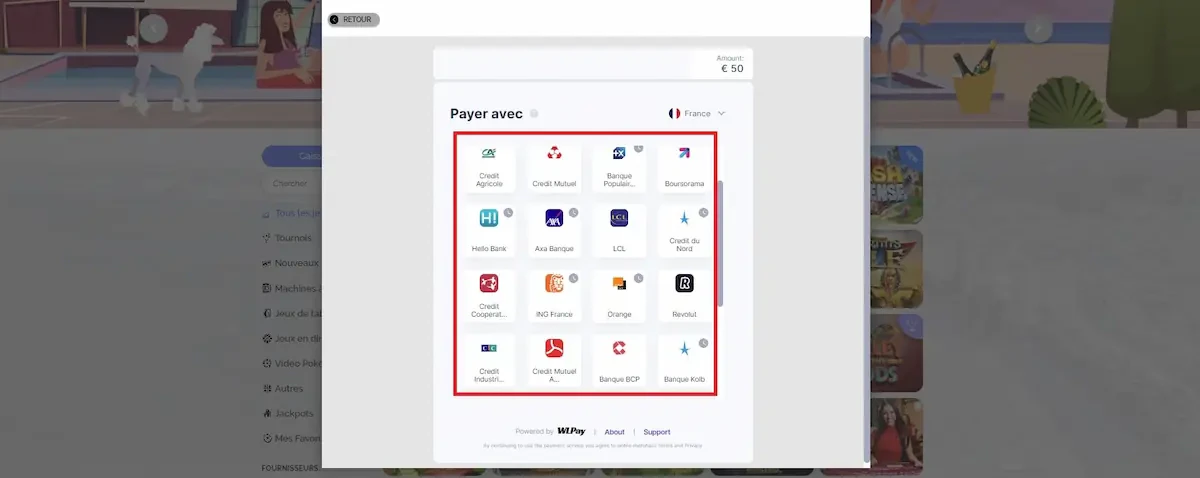Select Credit Agricole bank
The image size is (1200, 478).
tap(489, 166)
